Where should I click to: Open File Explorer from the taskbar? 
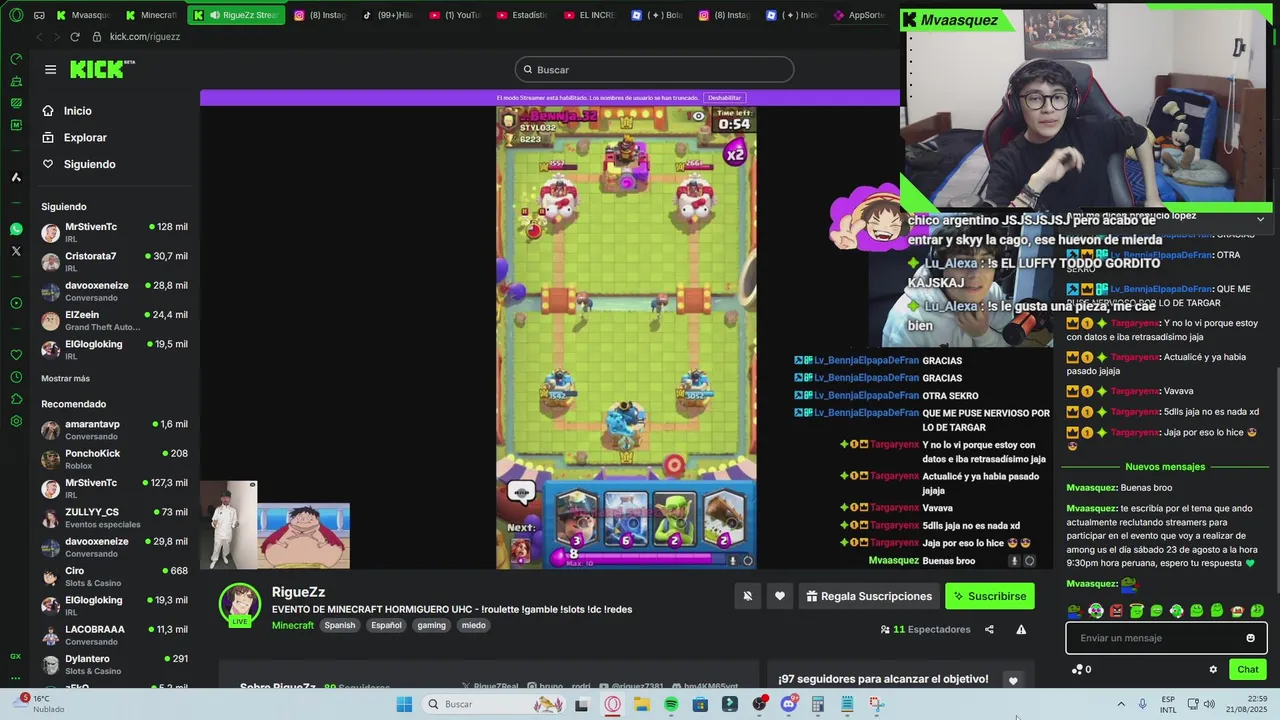(x=642, y=704)
